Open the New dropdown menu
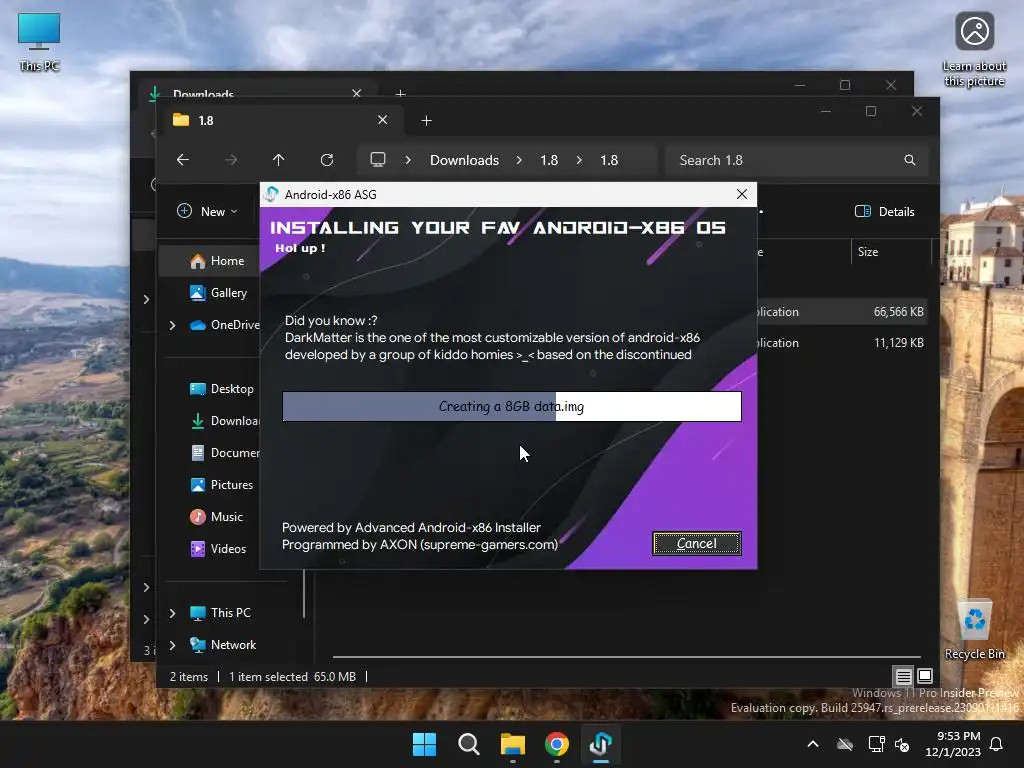This screenshot has width=1024, height=768. (208, 212)
